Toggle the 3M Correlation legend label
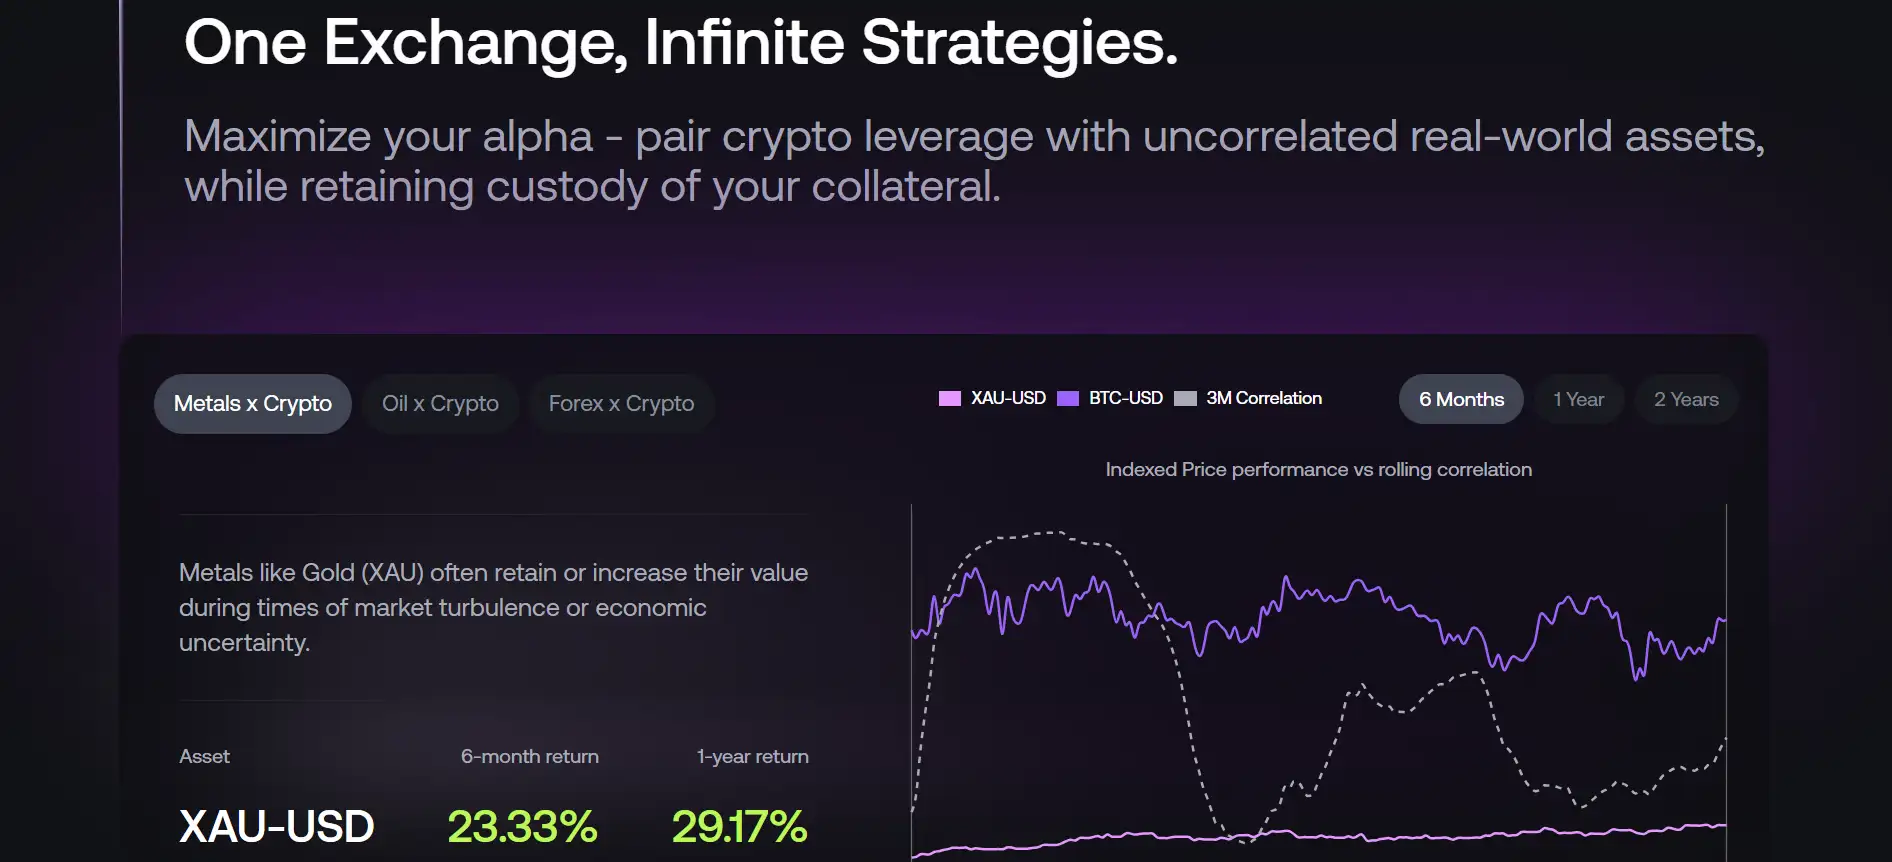This screenshot has width=1892, height=862. [x=1264, y=398]
